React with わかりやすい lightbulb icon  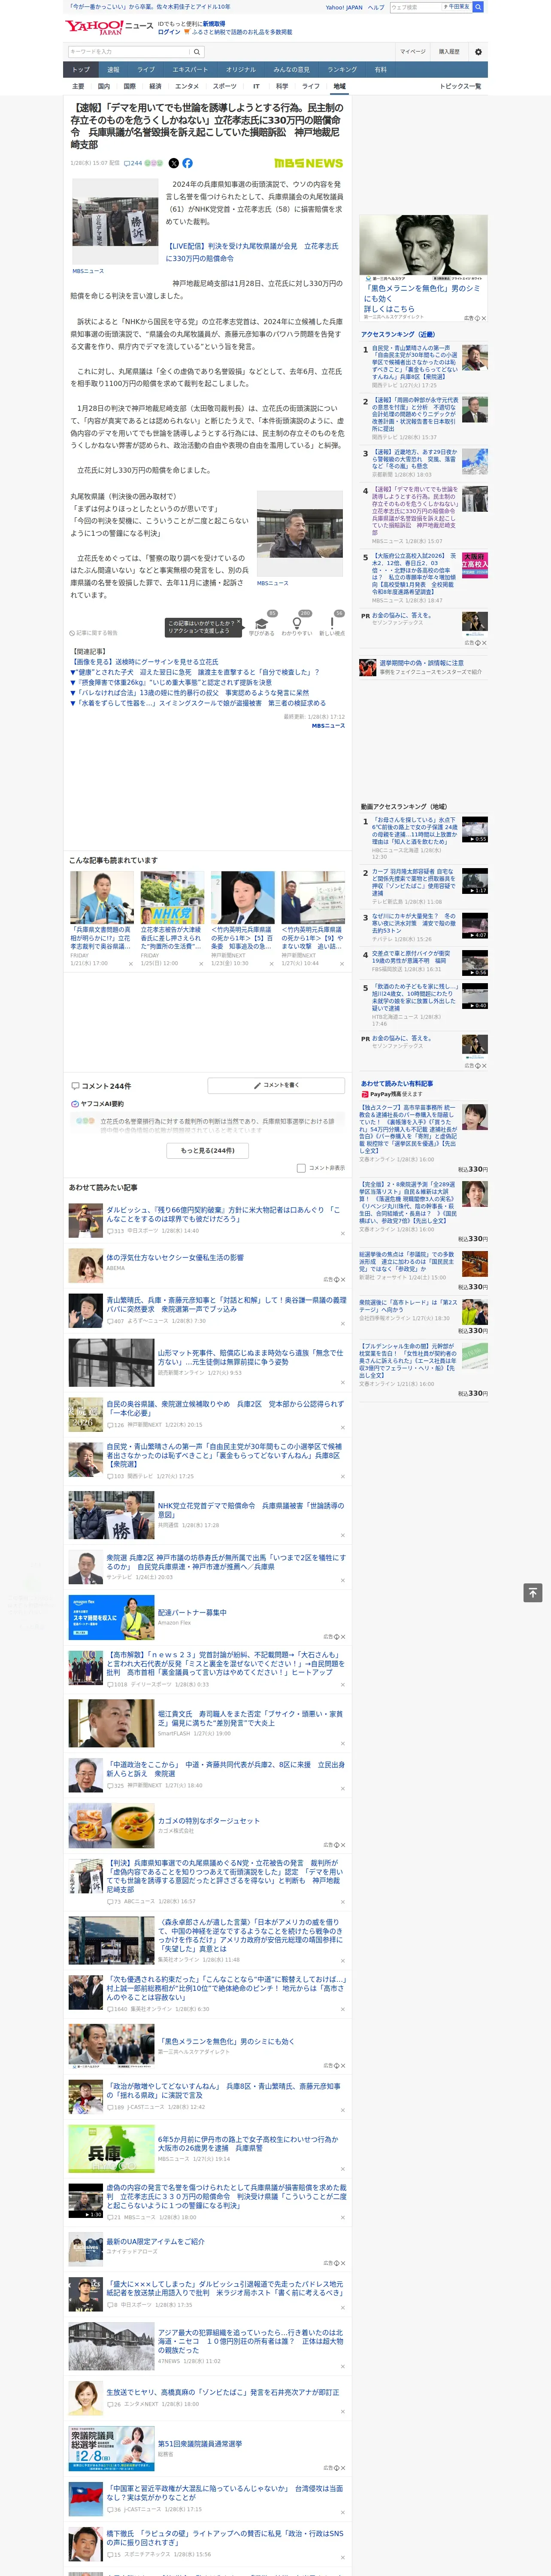(x=297, y=623)
